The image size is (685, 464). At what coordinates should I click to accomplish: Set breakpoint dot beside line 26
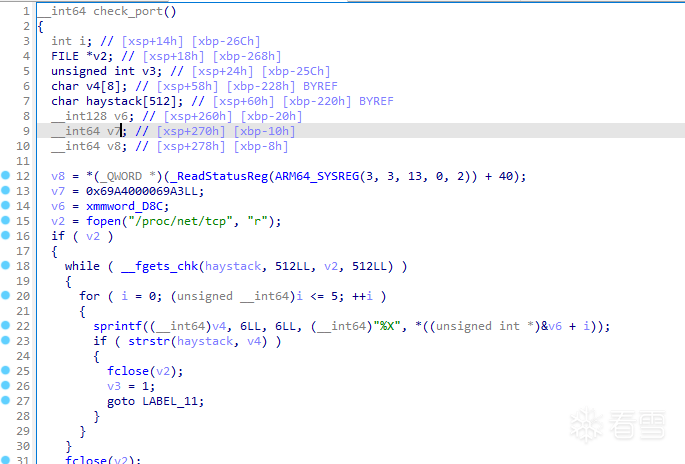5,385
